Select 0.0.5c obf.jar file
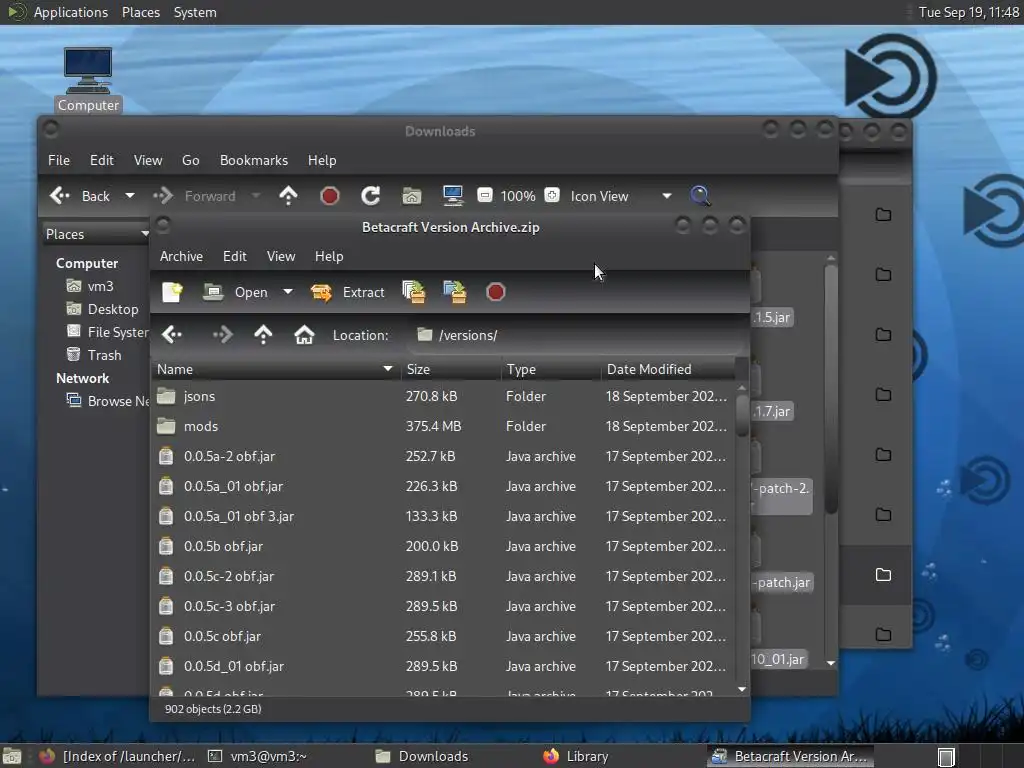 click(x=443, y=637)
